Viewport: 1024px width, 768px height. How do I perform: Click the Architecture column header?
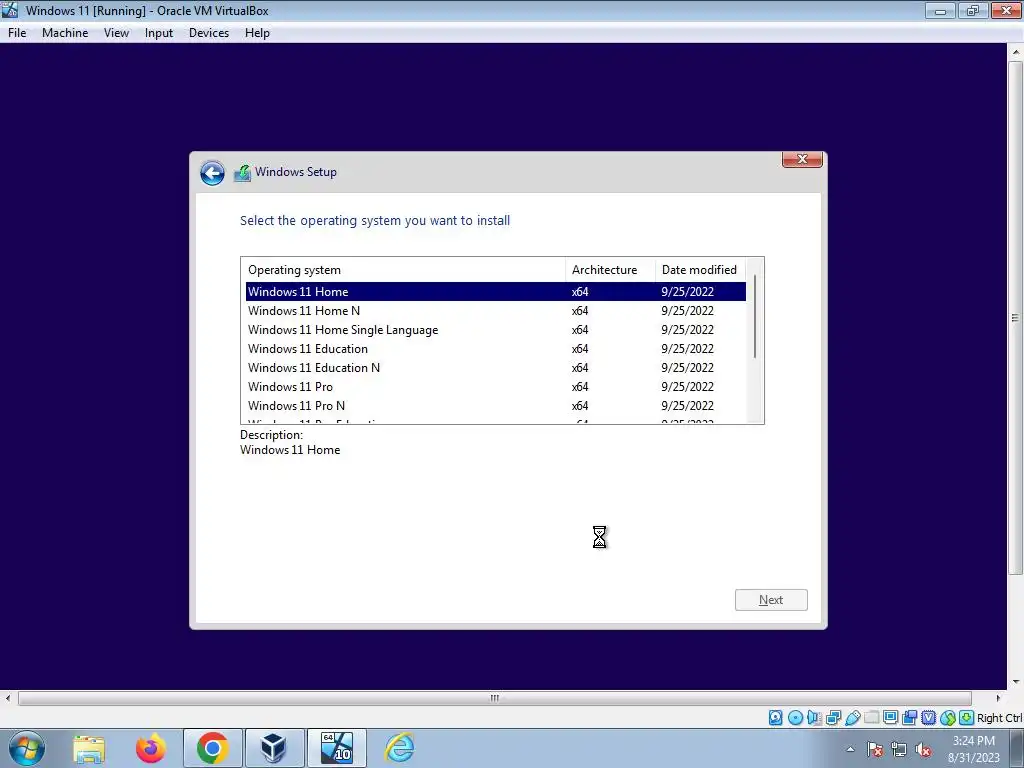click(610, 270)
